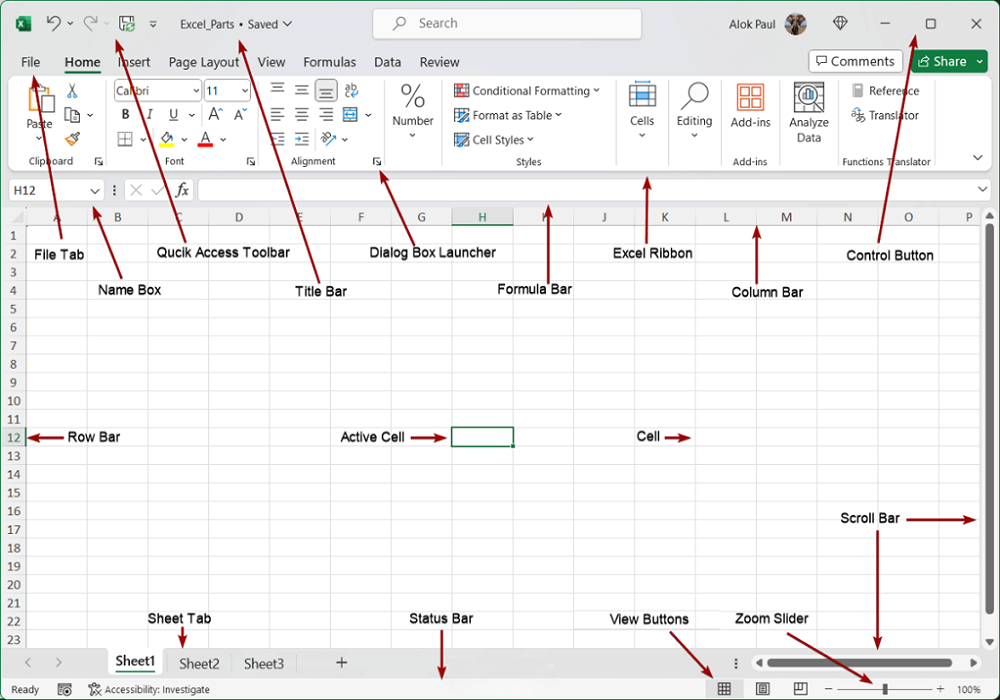Open the Formulas ribbon tab
Image resolution: width=1000 pixels, height=700 pixels.
click(x=329, y=62)
